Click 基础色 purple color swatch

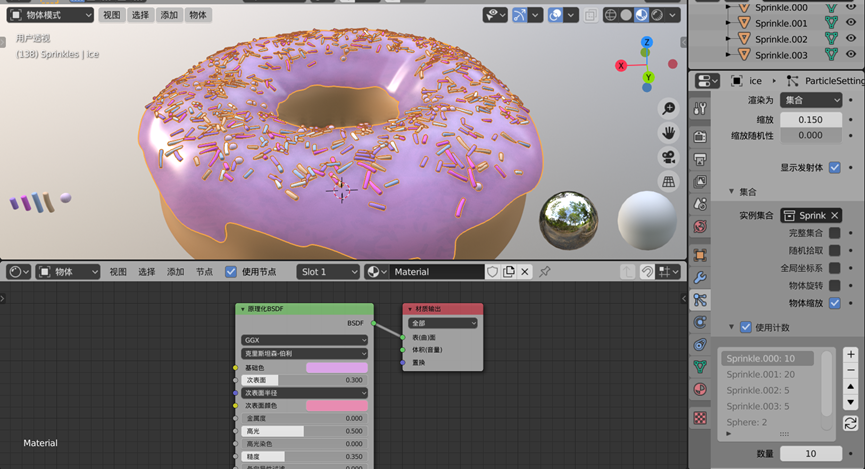(x=337, y=367)
